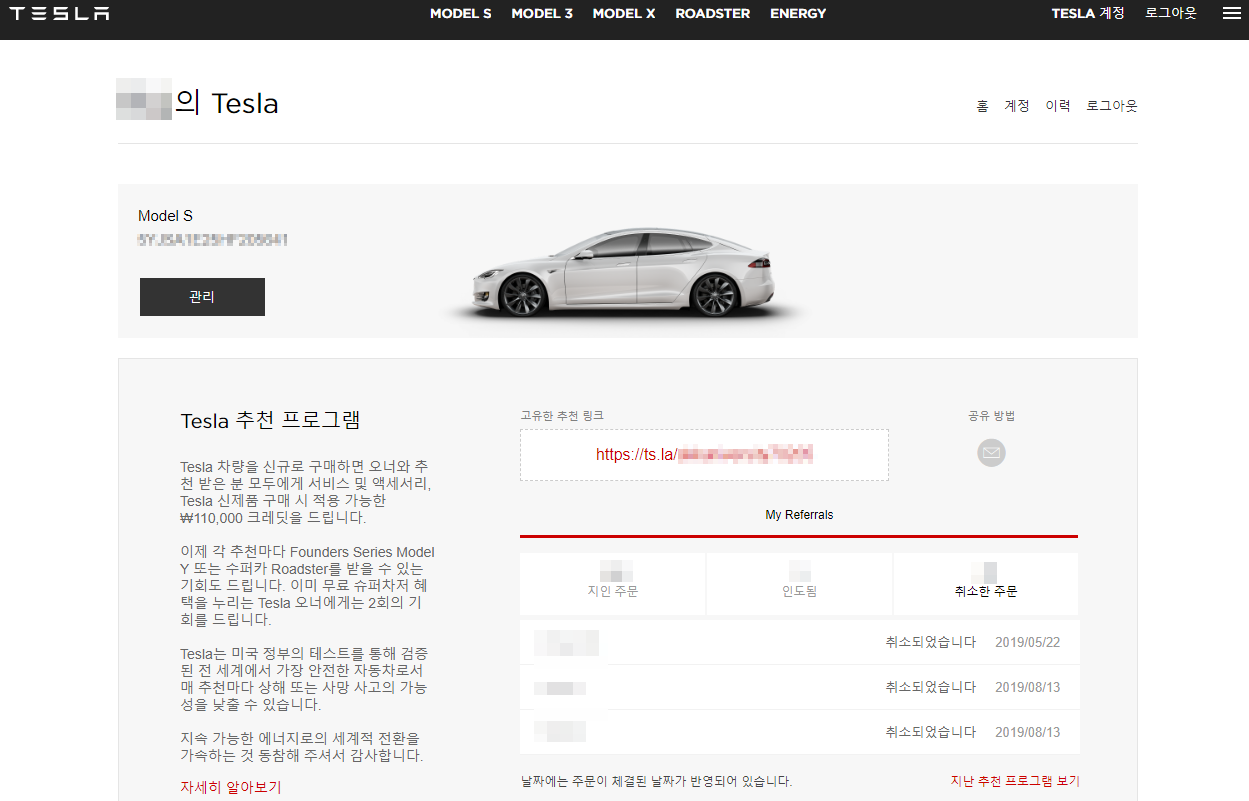This screenshot has height=801, width=1249.
Task: Click 고유한 추천 링크 label
Action: [562, 415]
